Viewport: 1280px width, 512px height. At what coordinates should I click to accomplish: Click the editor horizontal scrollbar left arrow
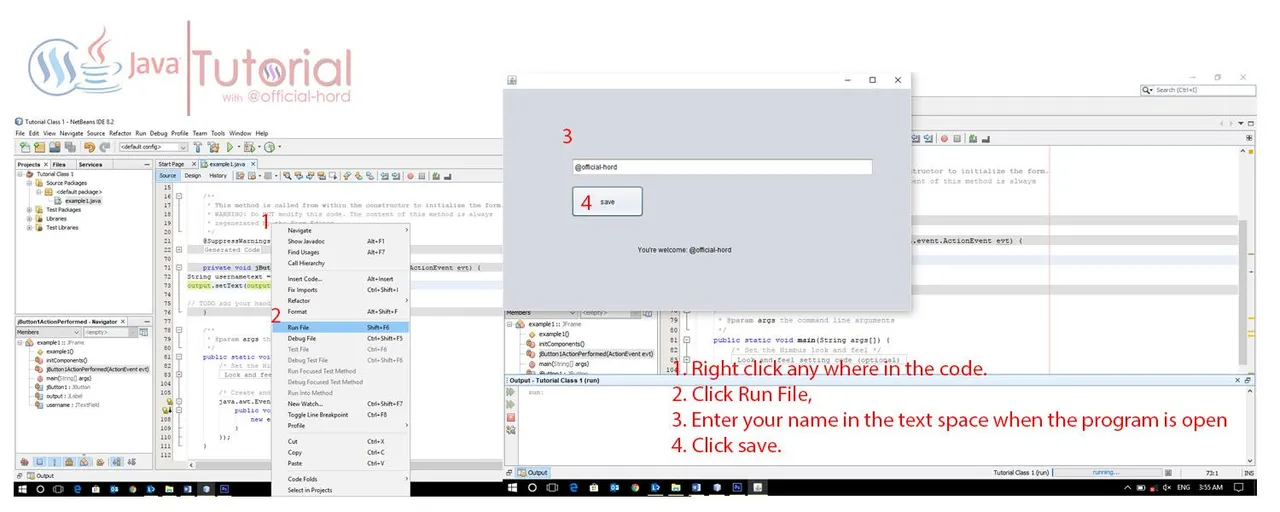click(192, 465)
